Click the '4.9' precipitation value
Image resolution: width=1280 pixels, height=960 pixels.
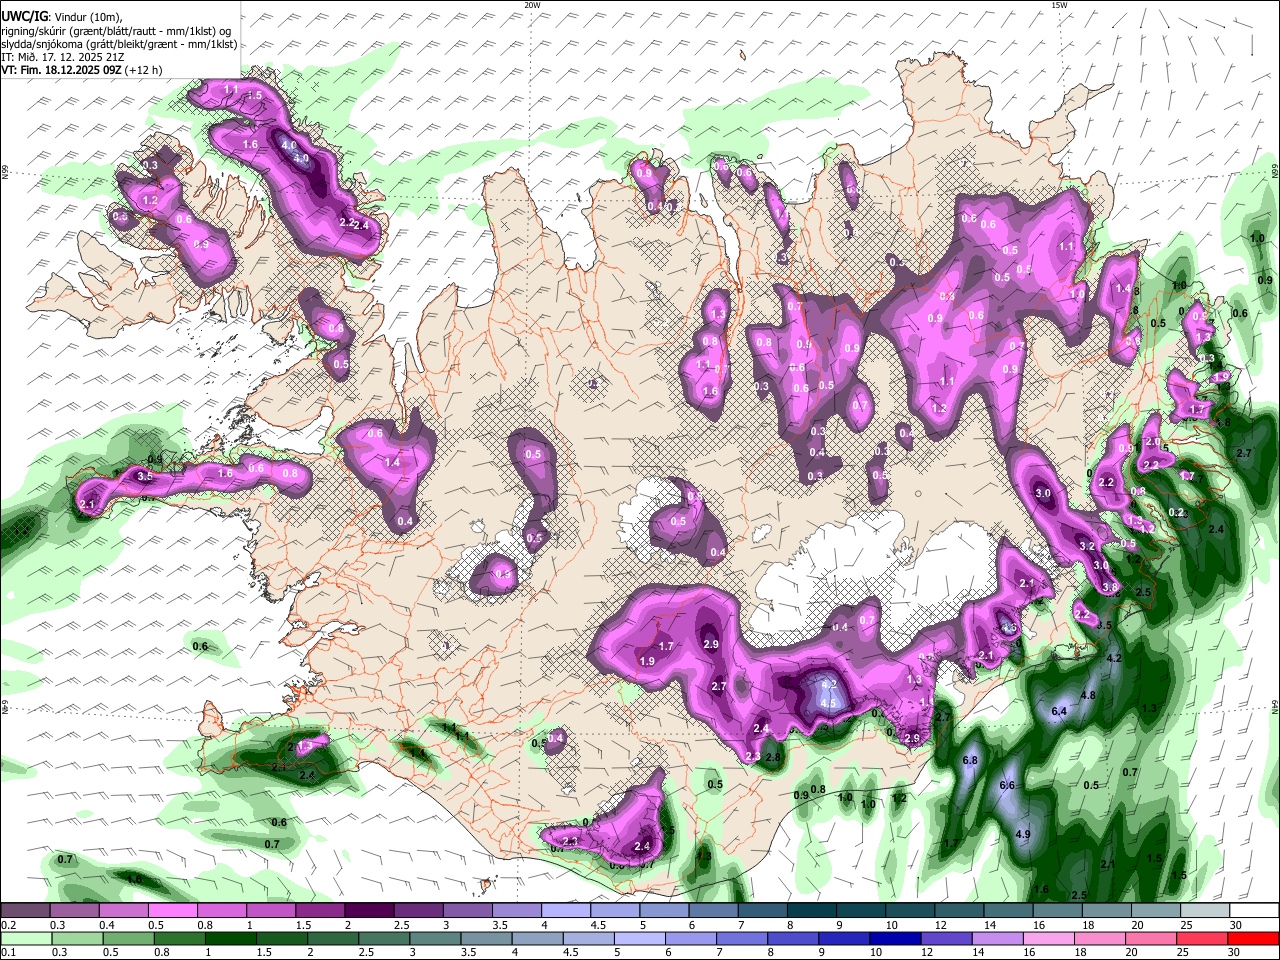(1023, 834)
